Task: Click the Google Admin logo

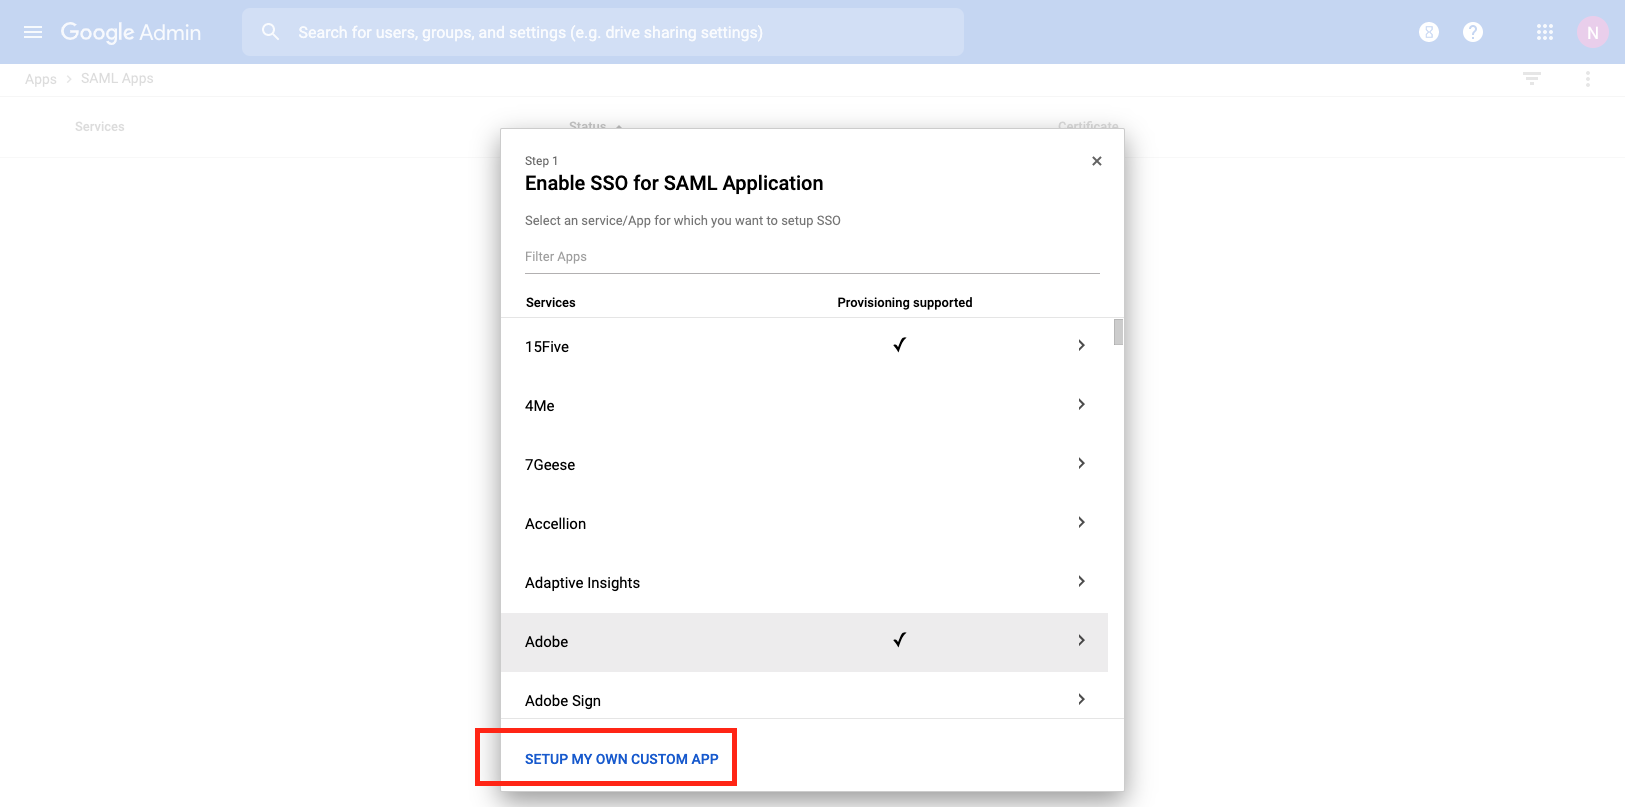Action: tap(131, 32)
